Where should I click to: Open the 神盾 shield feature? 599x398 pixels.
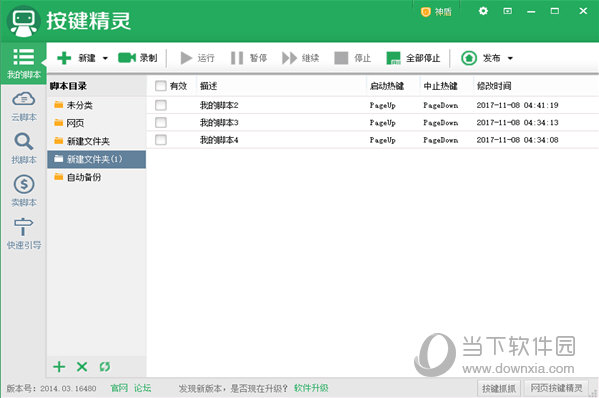tap(436, 12)
